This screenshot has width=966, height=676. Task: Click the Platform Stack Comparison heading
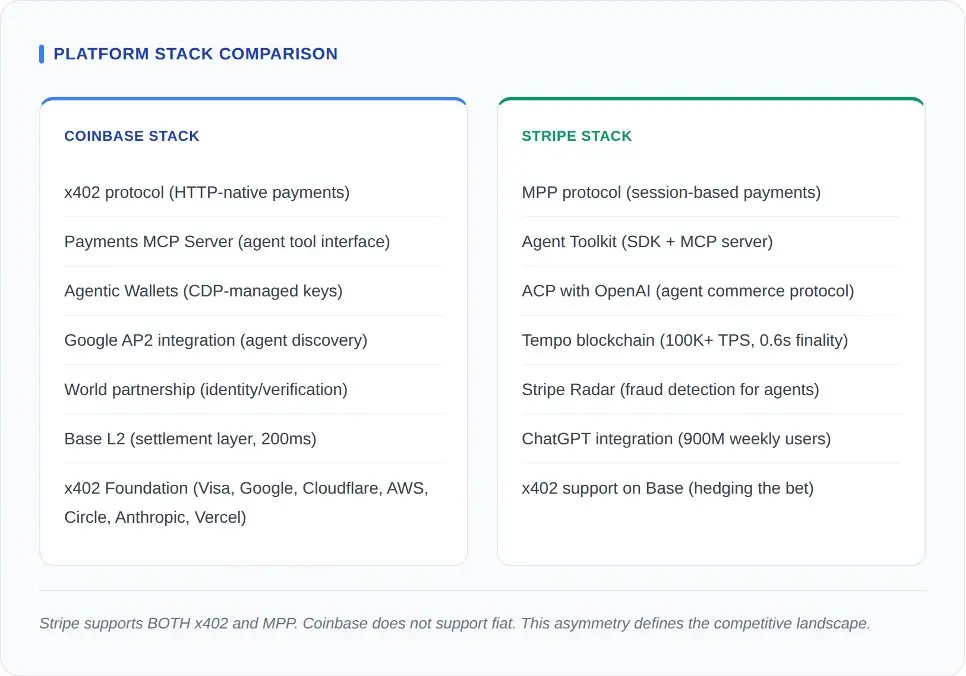(x=195, y=54)
